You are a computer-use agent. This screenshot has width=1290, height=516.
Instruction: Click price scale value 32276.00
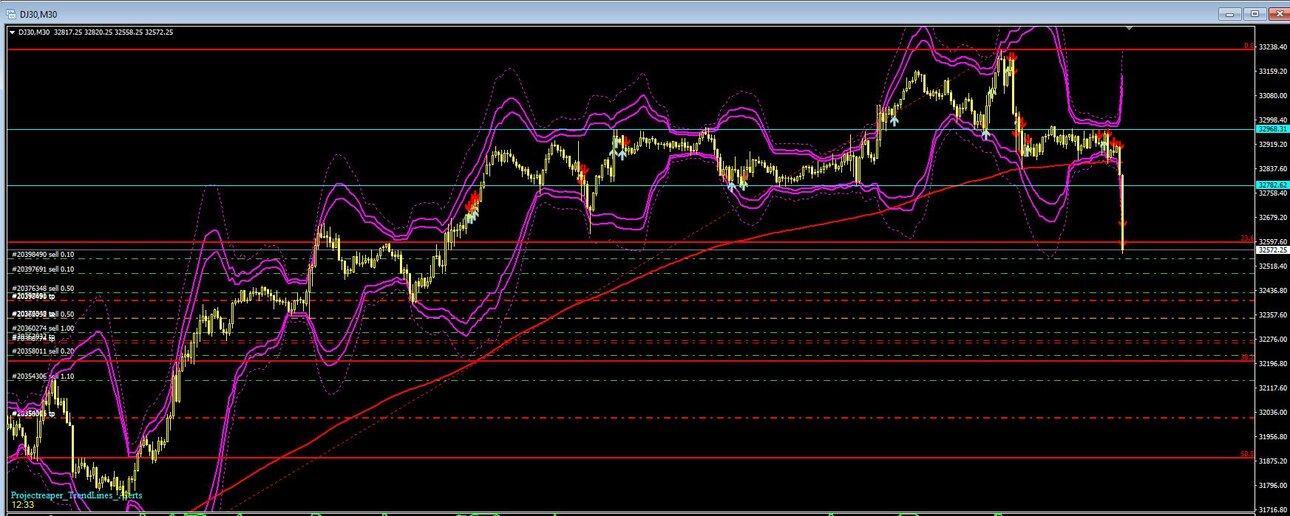click(1272, 339)
